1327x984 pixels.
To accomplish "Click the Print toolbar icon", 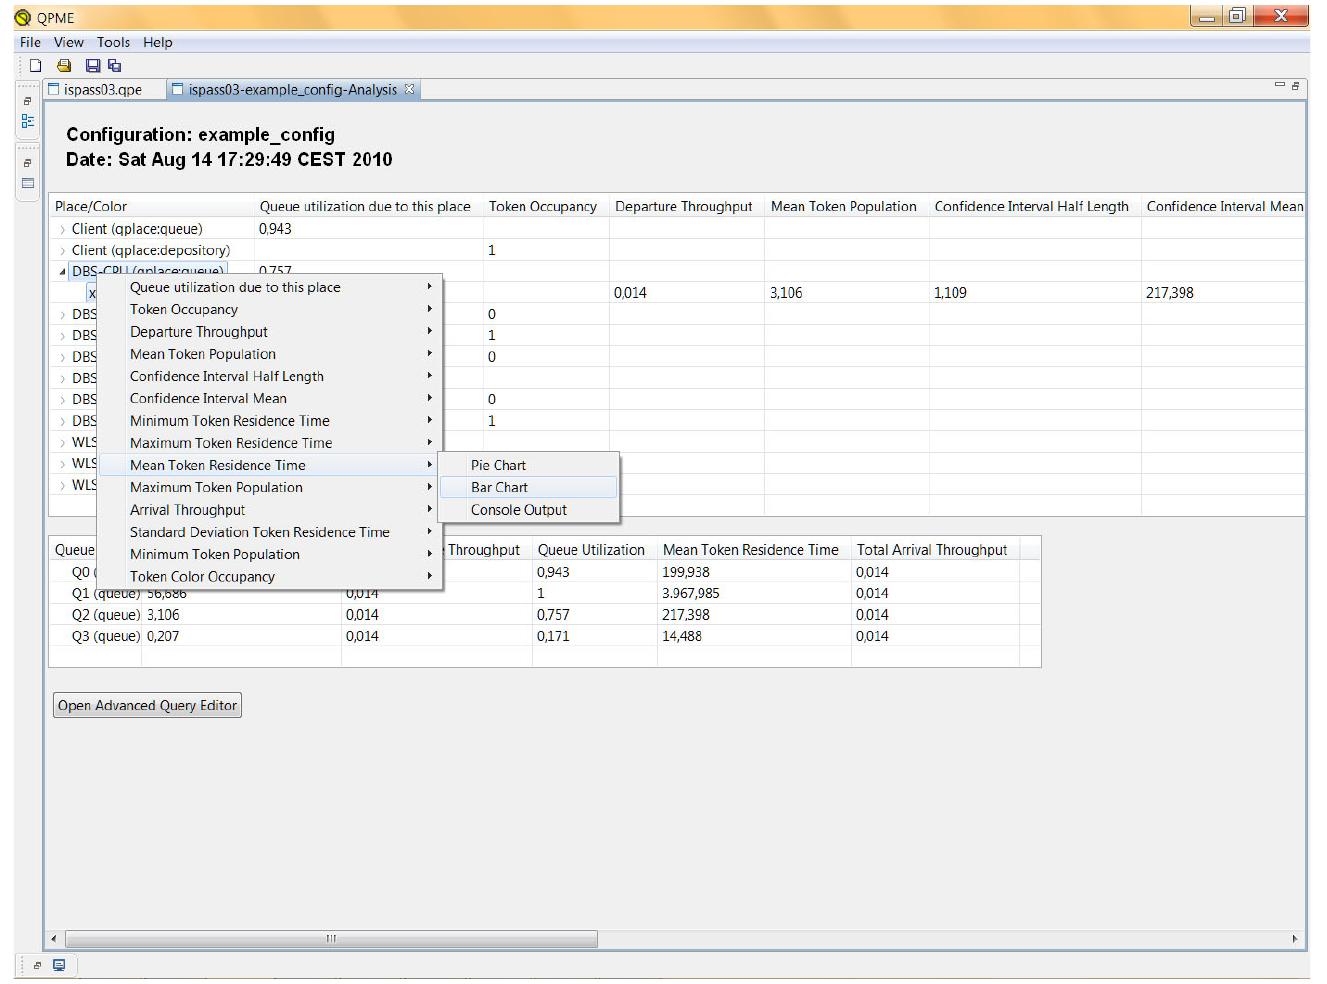I will (x=64, y=66).
